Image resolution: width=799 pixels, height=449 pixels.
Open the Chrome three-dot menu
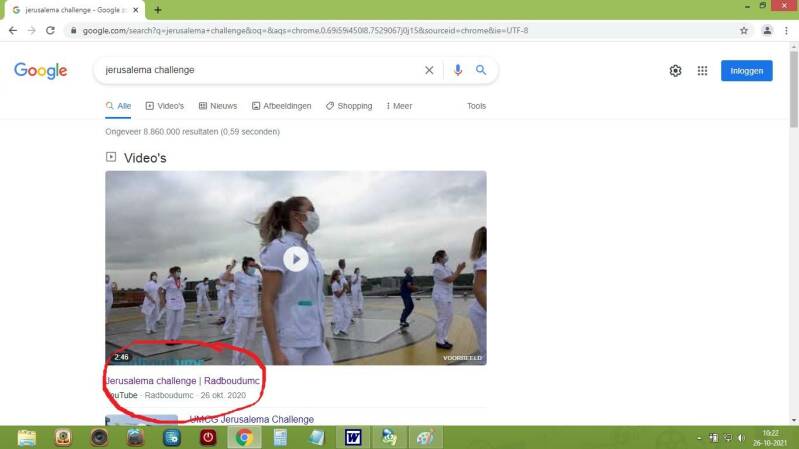click(786, 31)
